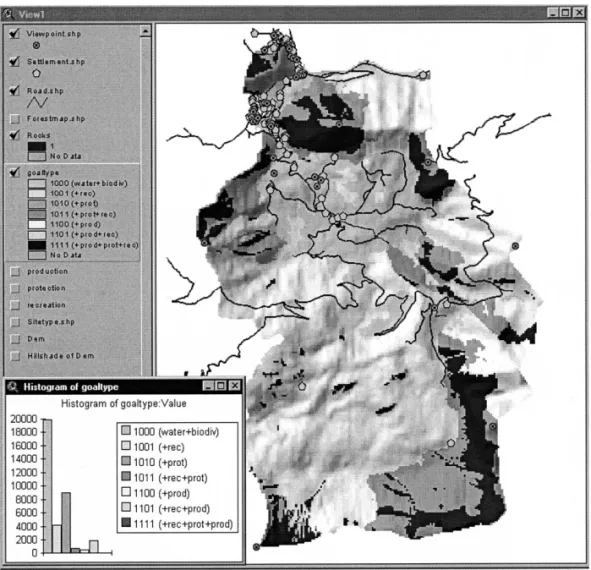The image size is (591, 570).
Task: Click histogram legend entry 1111 (+rec+prot+prod)
Action: (x=177, y=524)
